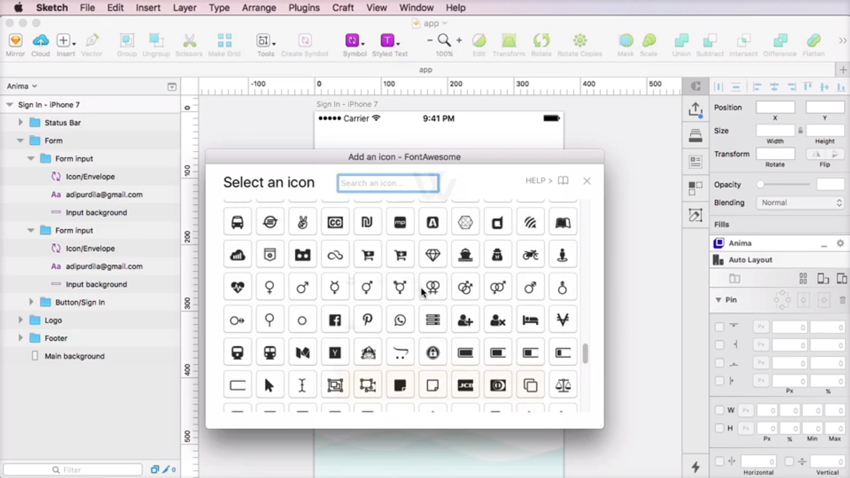Click the Styled Text toolbar icon
Viewport: 850px width, 478px height.
[x=388, y=41]
